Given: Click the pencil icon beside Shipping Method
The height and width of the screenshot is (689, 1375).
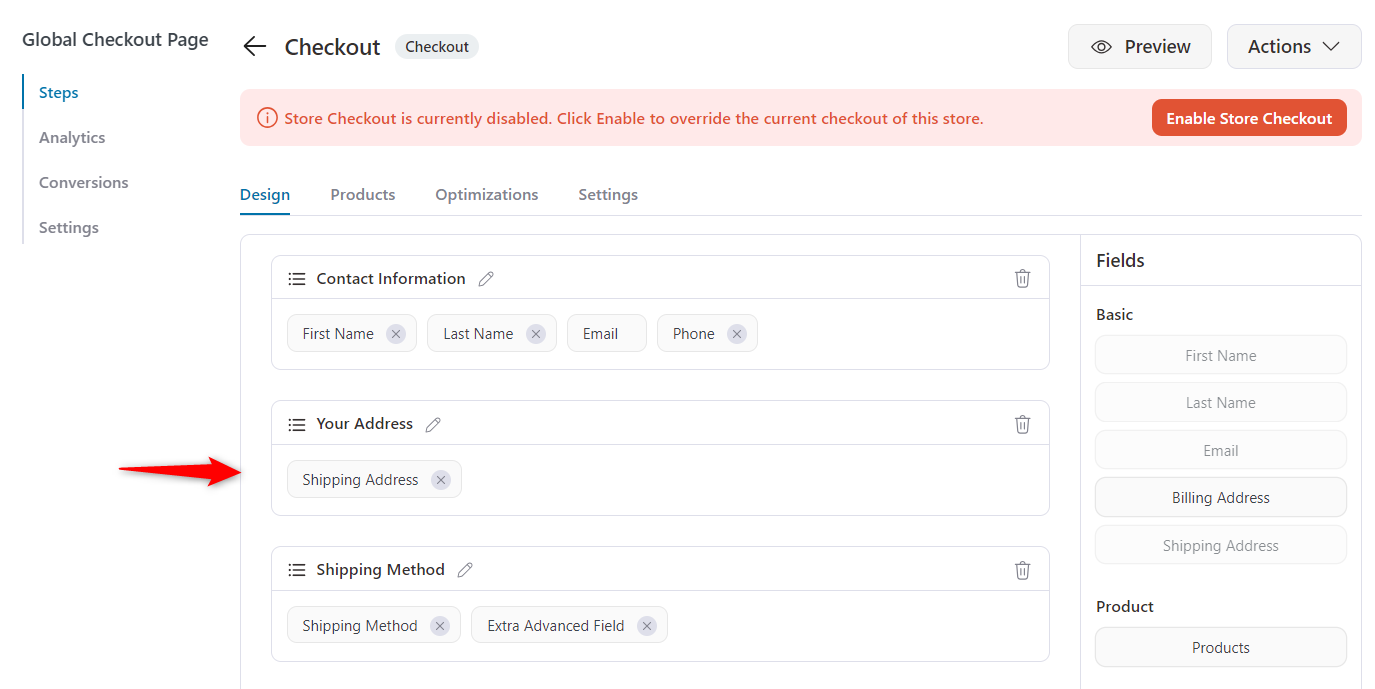Looking at the screenshot, I should point(465,570).
